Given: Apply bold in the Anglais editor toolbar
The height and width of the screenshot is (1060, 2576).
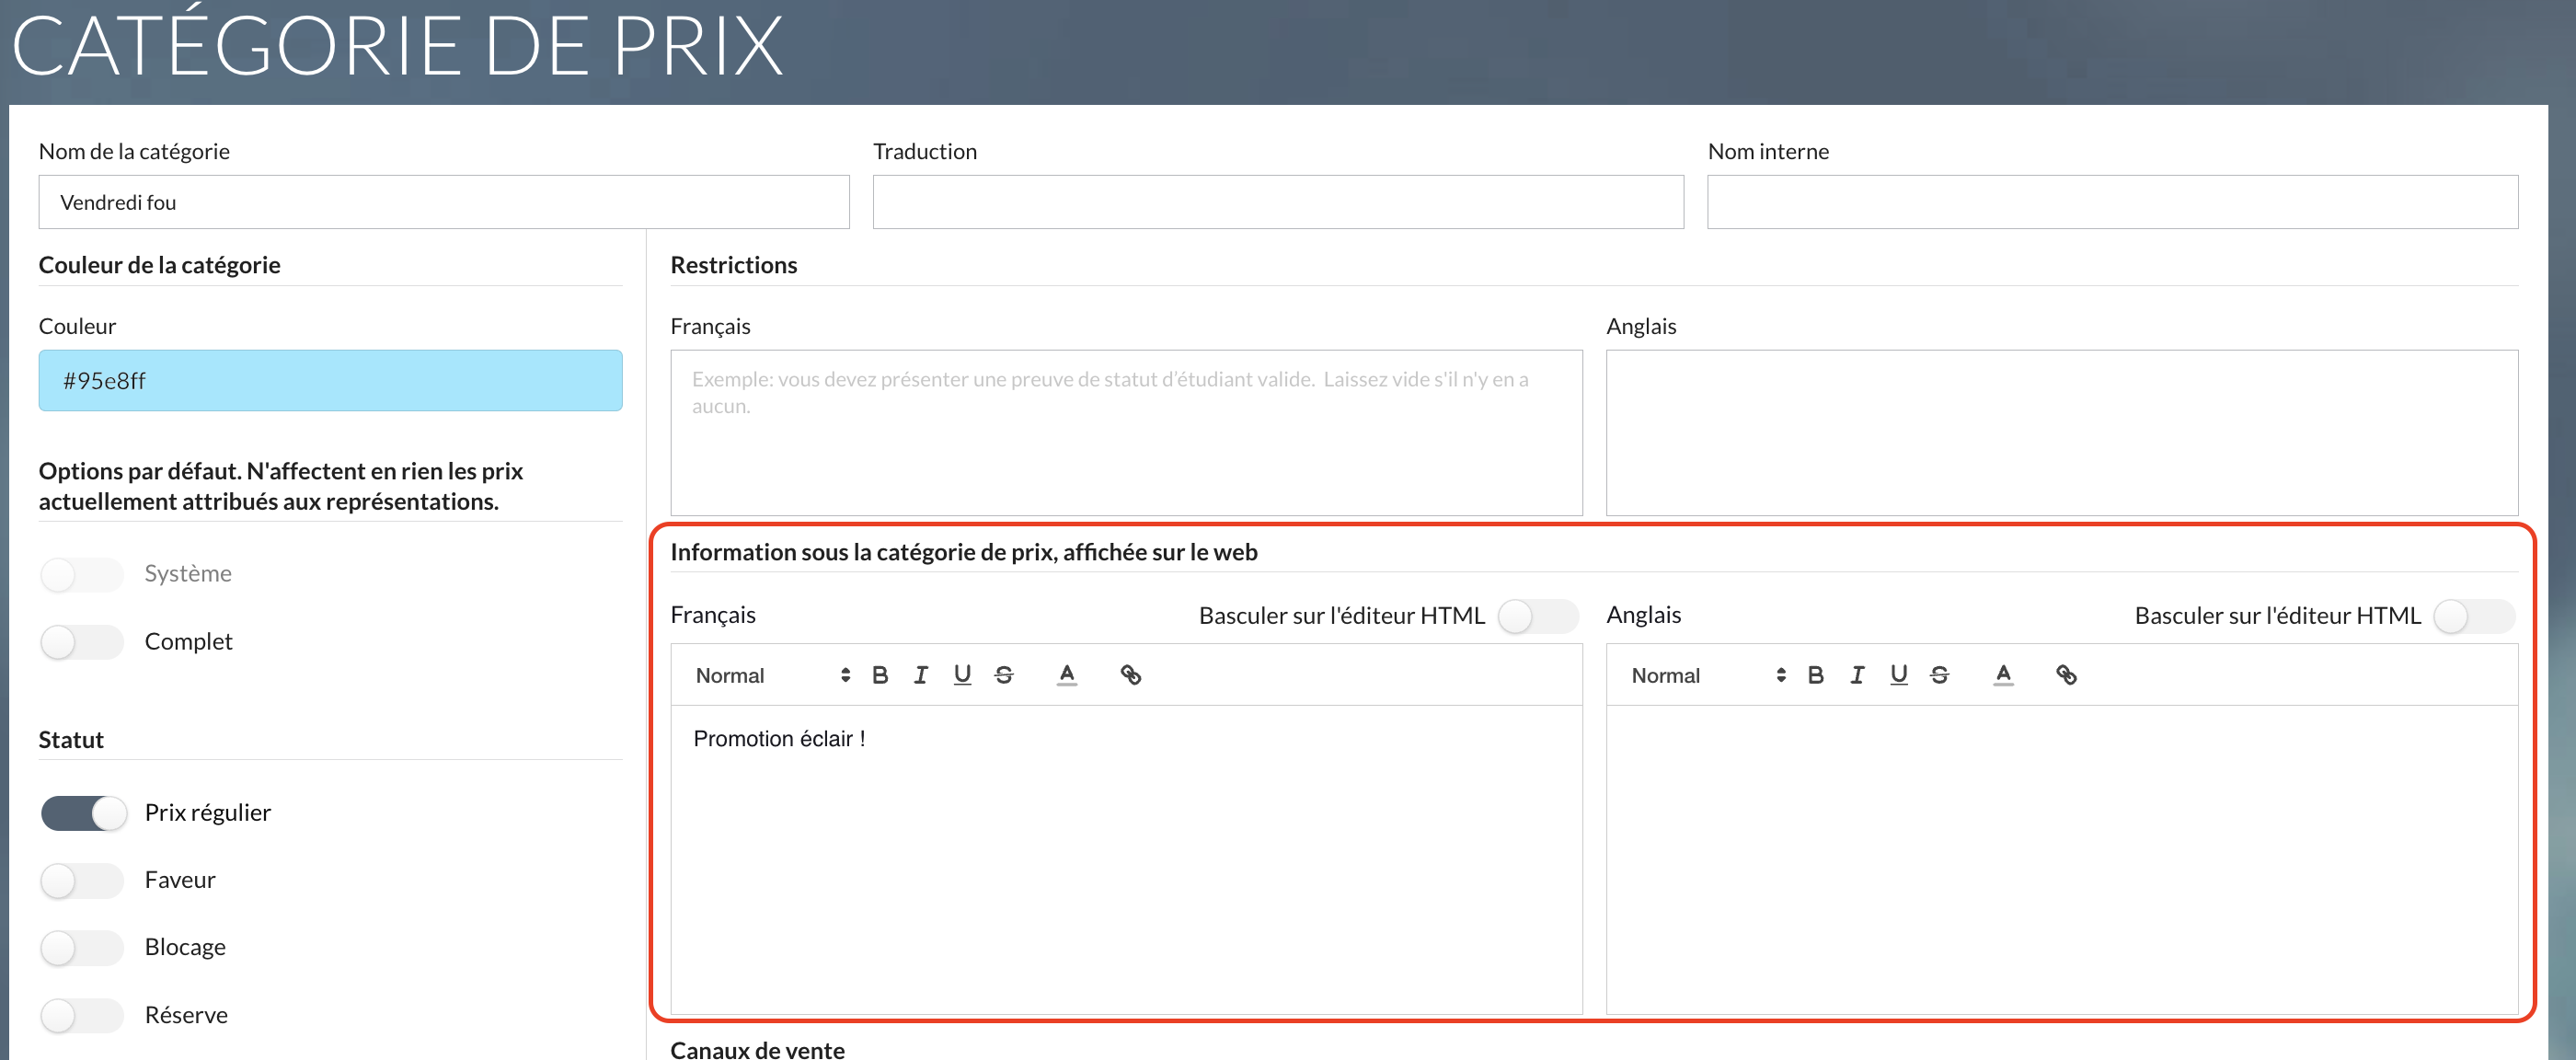Looking at the screenshot, I should coord(1816,675).
